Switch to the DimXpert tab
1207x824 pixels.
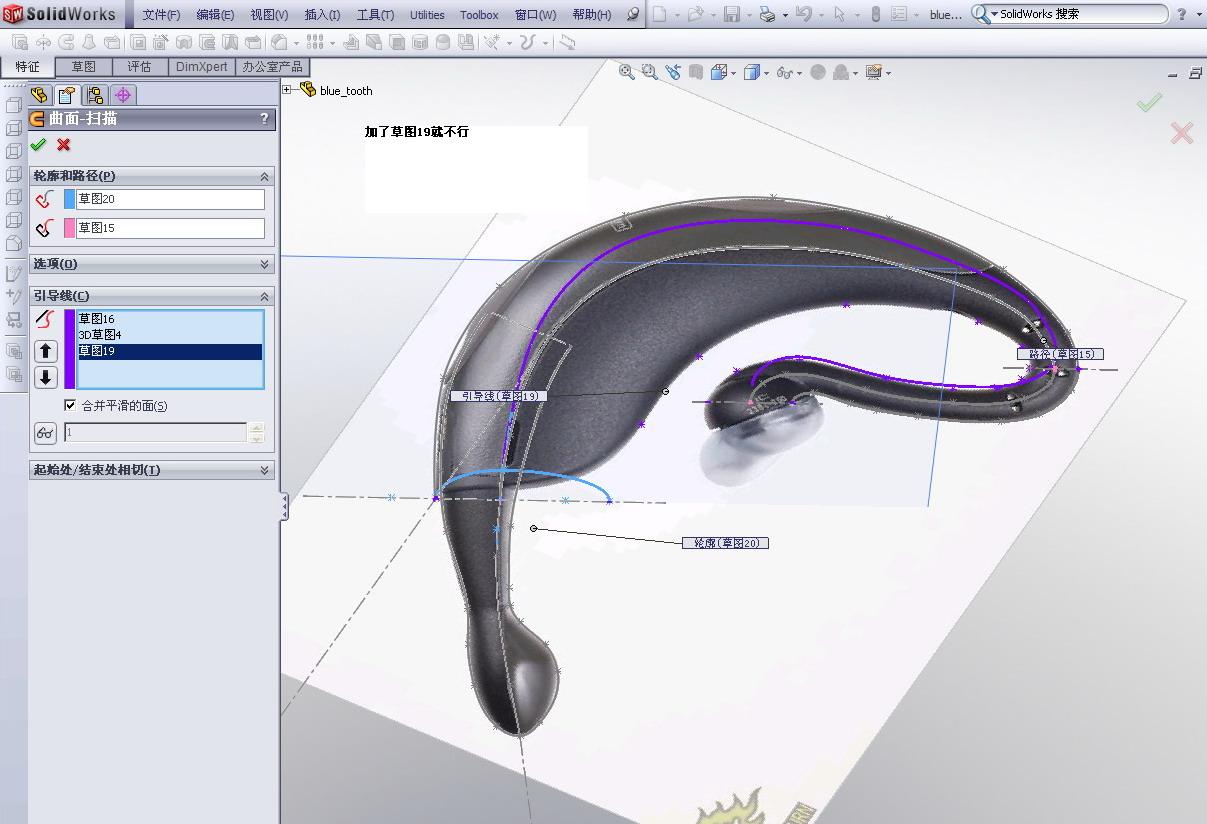[x=201, y=67]
